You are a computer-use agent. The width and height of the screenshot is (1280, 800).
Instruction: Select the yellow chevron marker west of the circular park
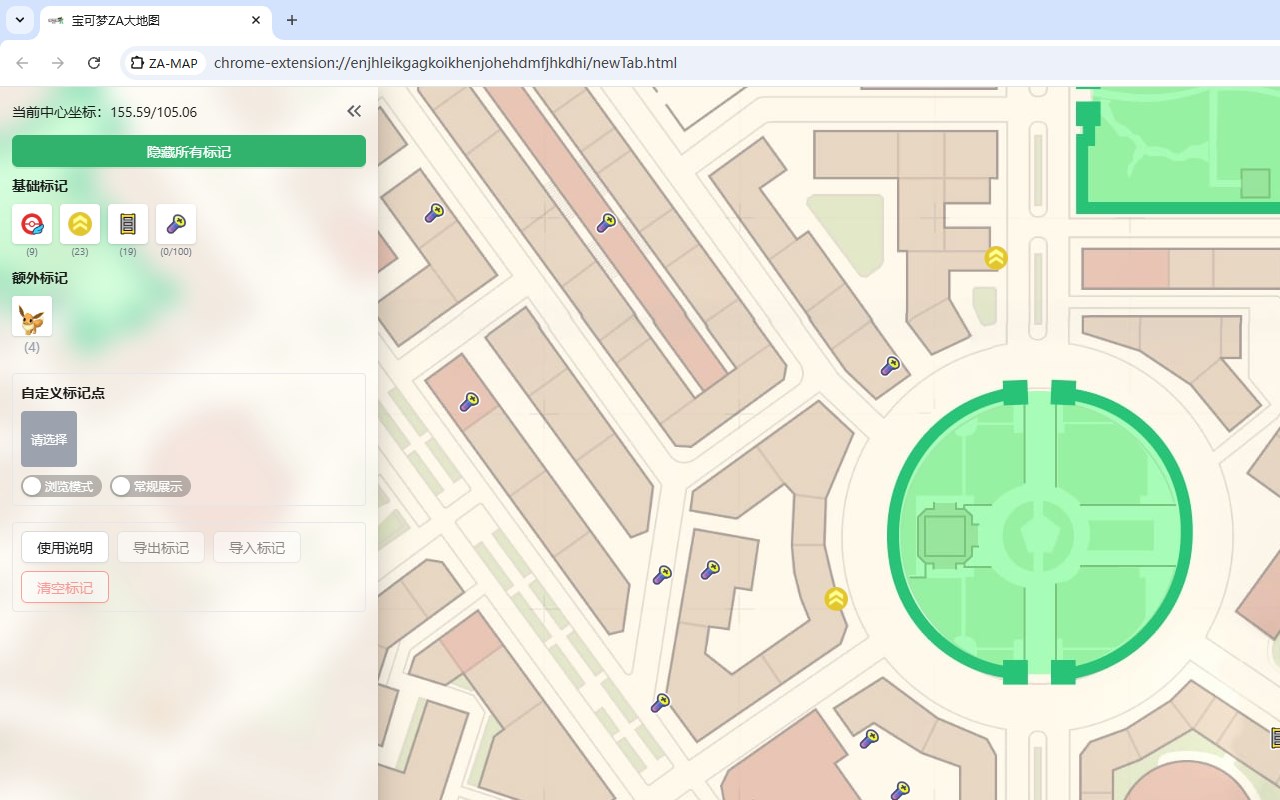point(836,599)
